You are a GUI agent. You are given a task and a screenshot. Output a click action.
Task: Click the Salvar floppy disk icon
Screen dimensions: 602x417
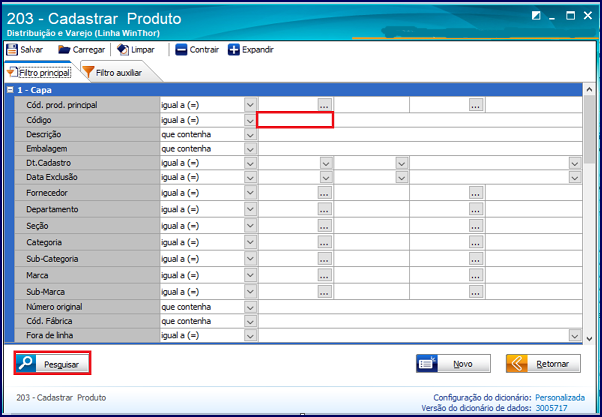(x=12, y=50)
